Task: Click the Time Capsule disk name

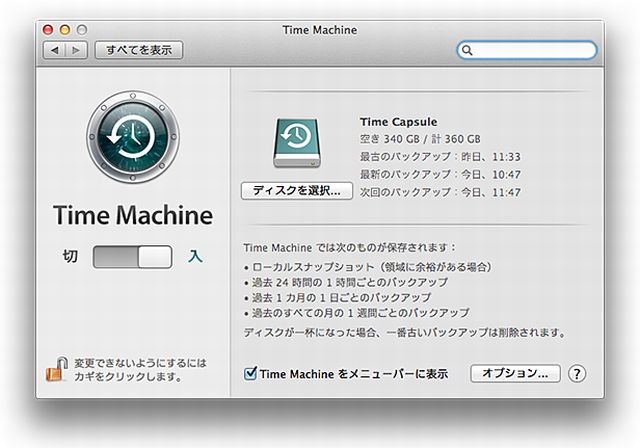Action: tap(398, 122)
